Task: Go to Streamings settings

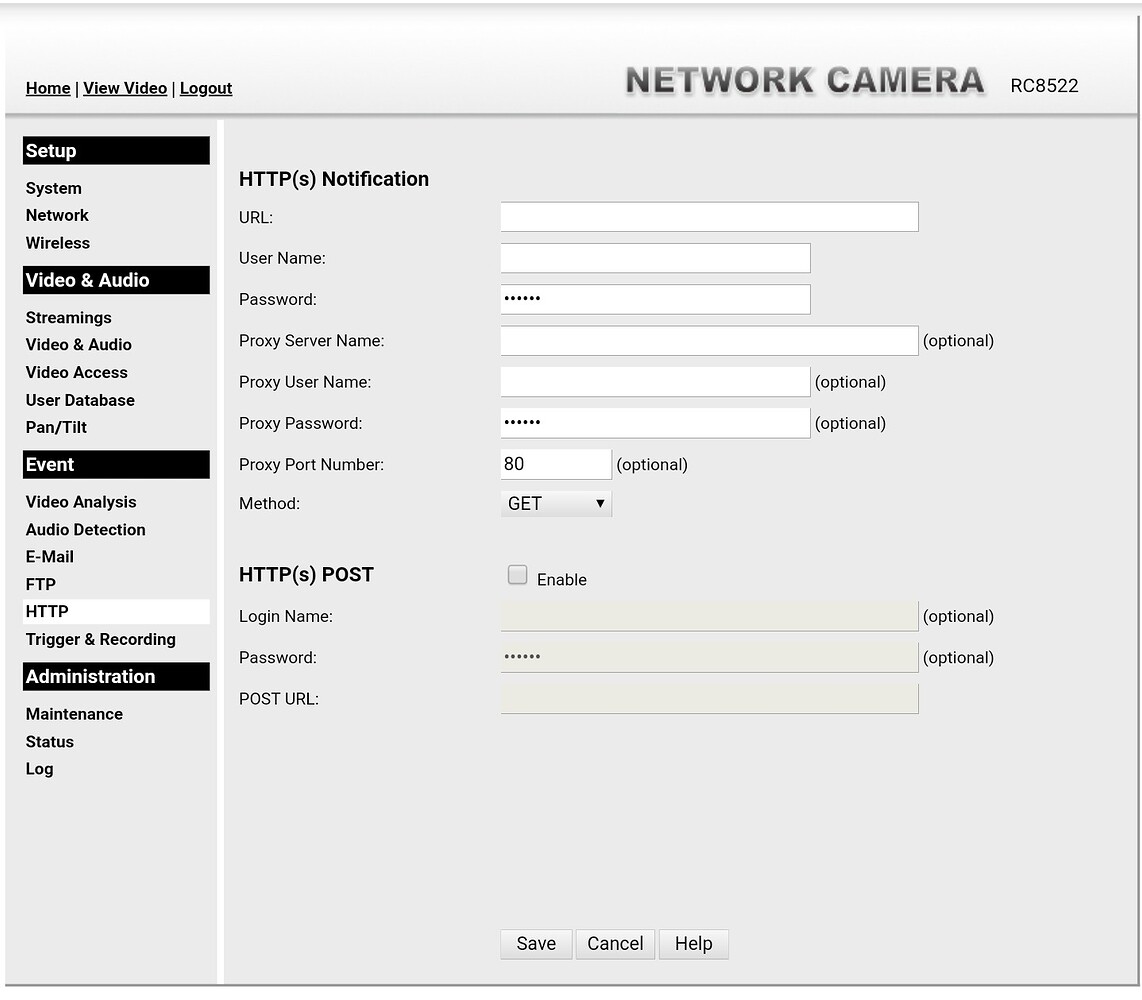Action: [68, 317]
